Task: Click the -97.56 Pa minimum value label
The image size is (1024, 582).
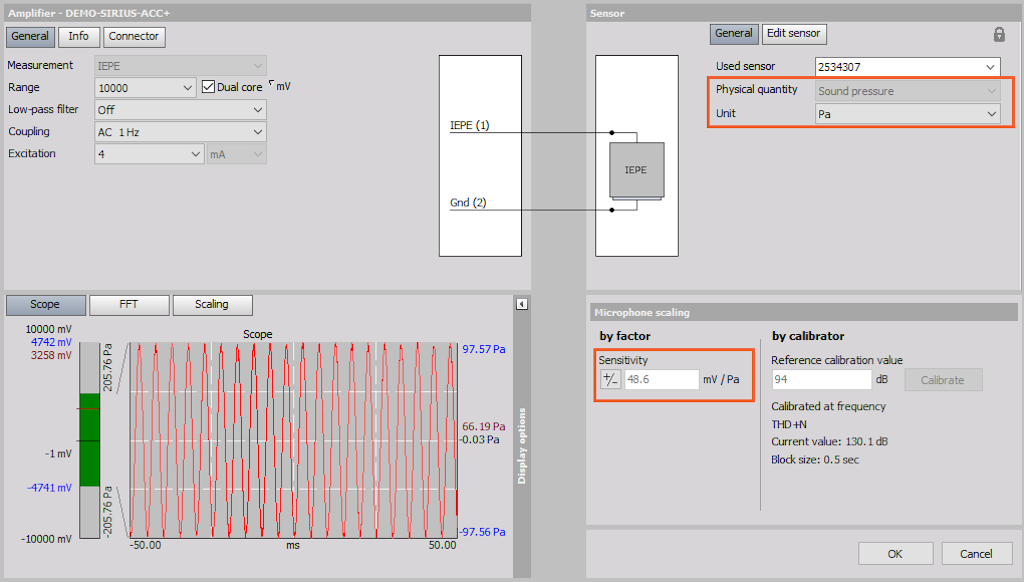Action: 482,532
